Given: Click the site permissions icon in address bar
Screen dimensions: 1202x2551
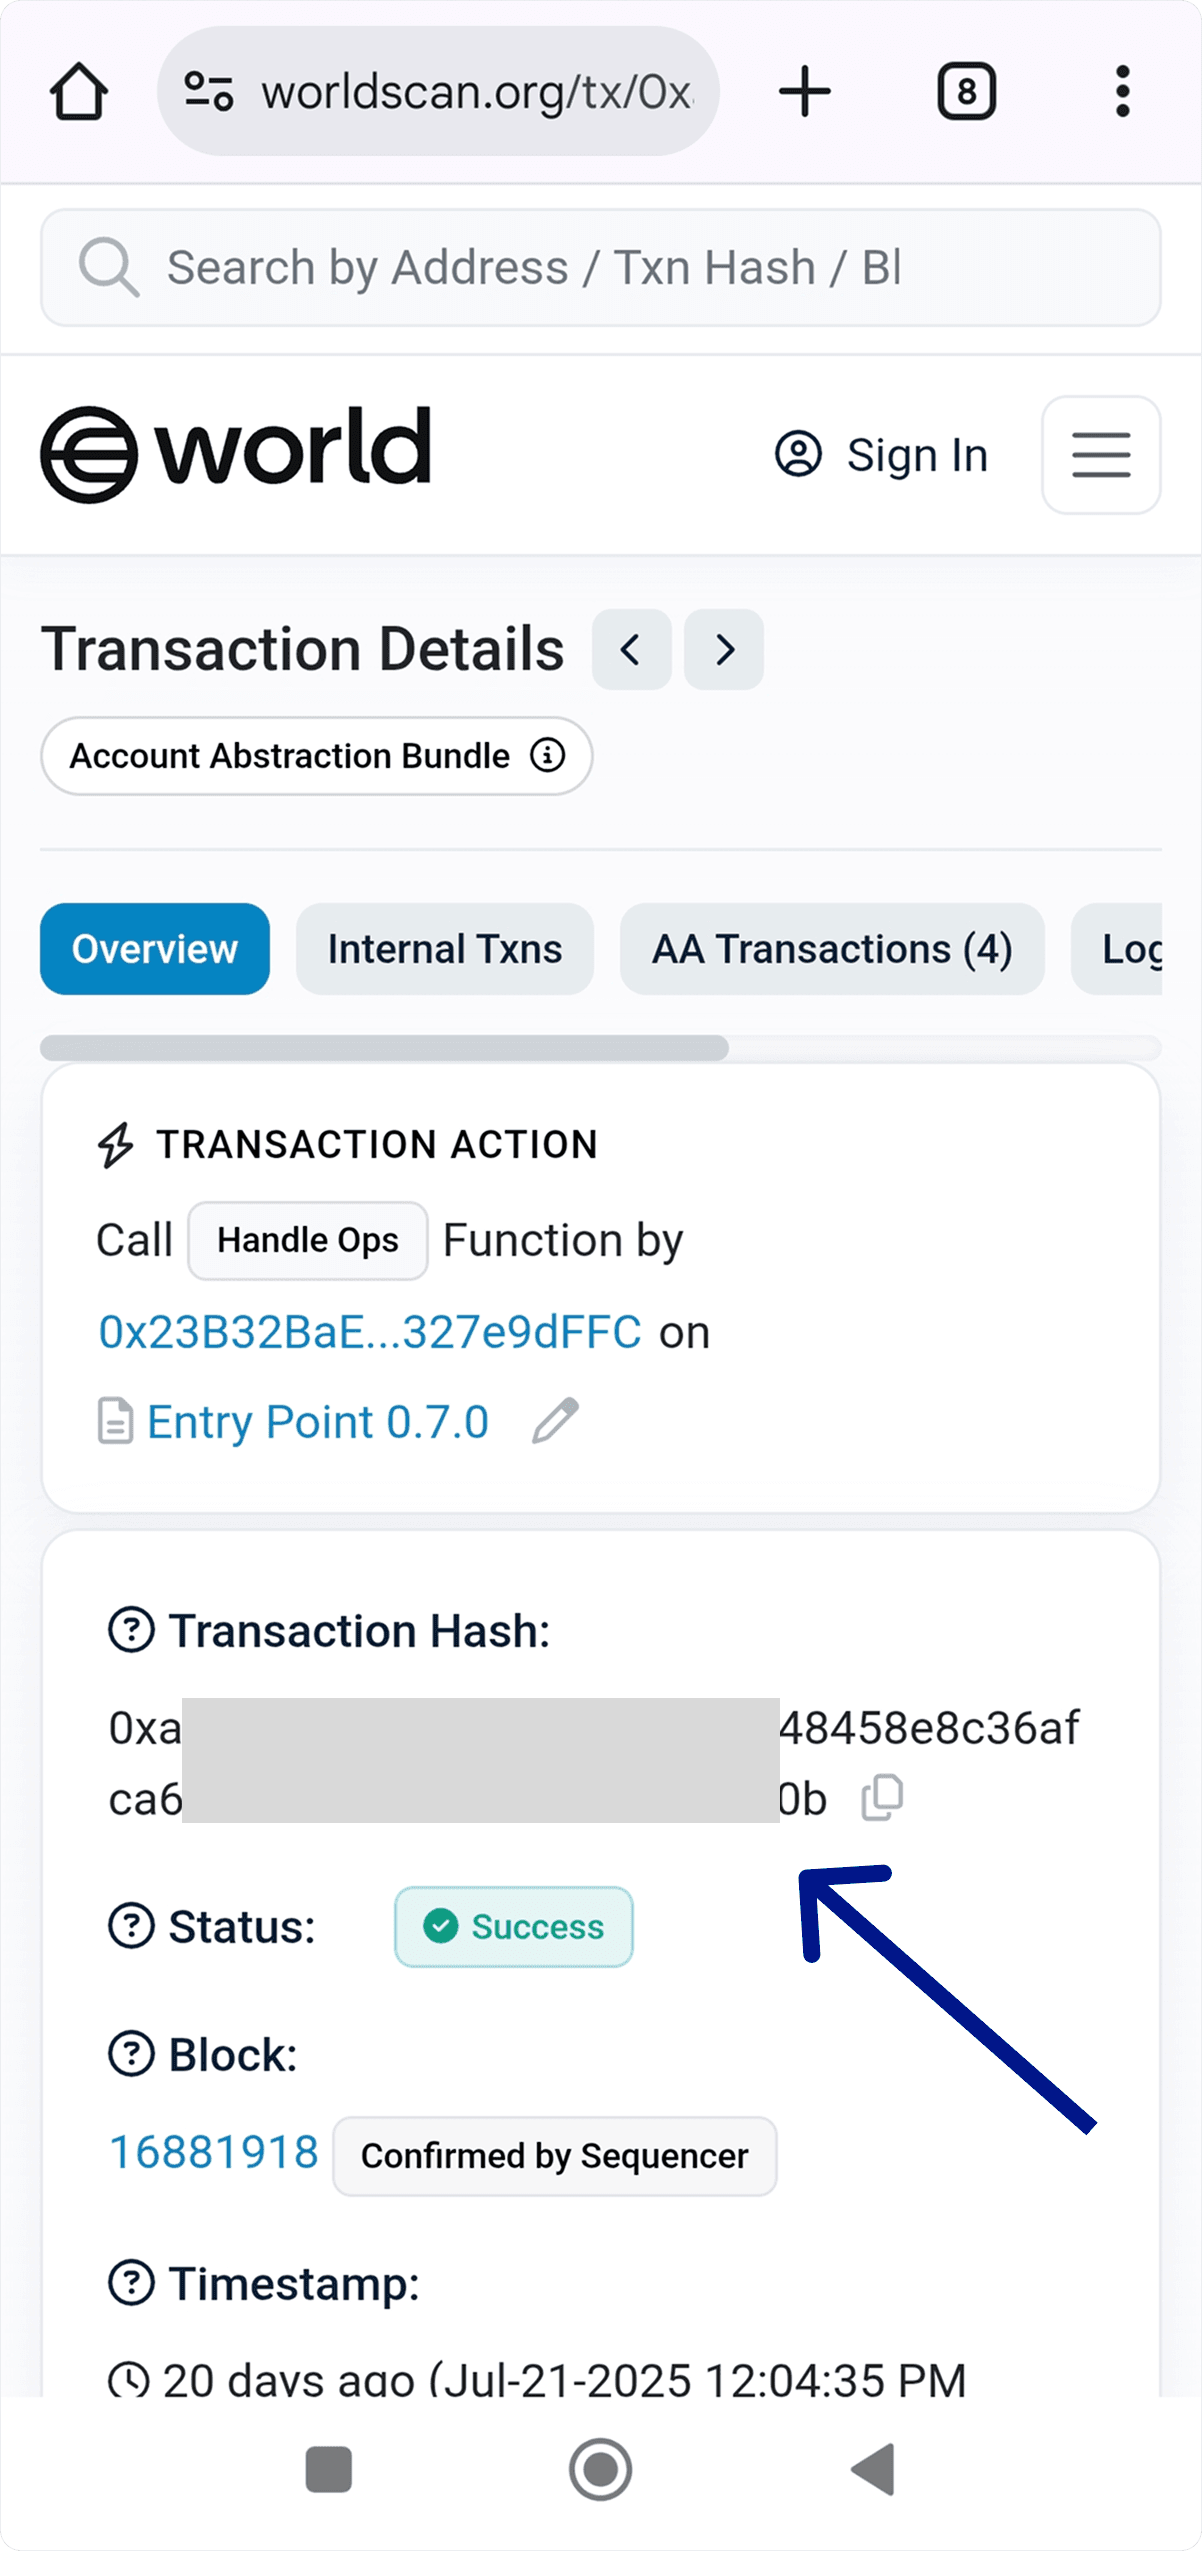Looking at the screenshot, I should click(x=207, y=90).
